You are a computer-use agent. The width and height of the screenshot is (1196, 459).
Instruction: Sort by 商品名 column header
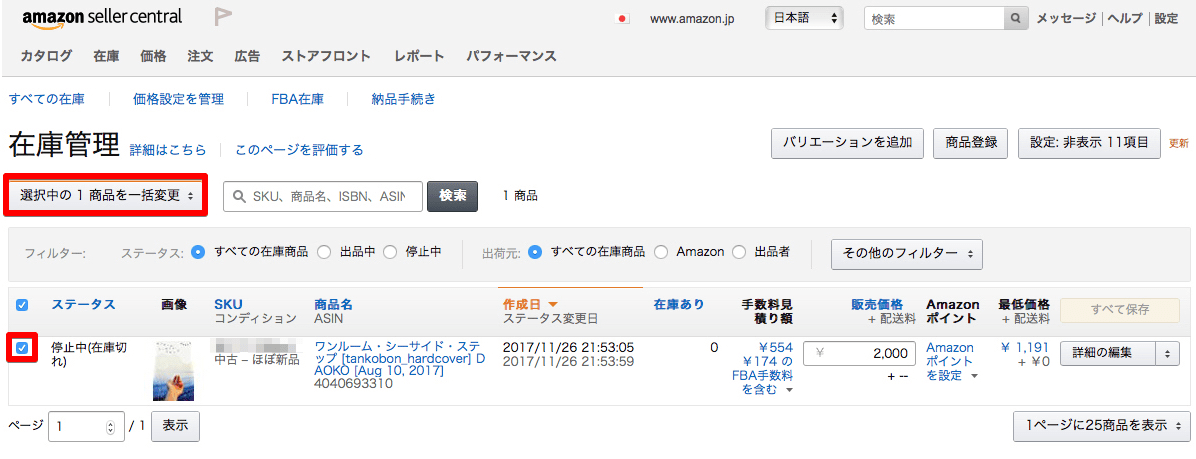[333, 304]
